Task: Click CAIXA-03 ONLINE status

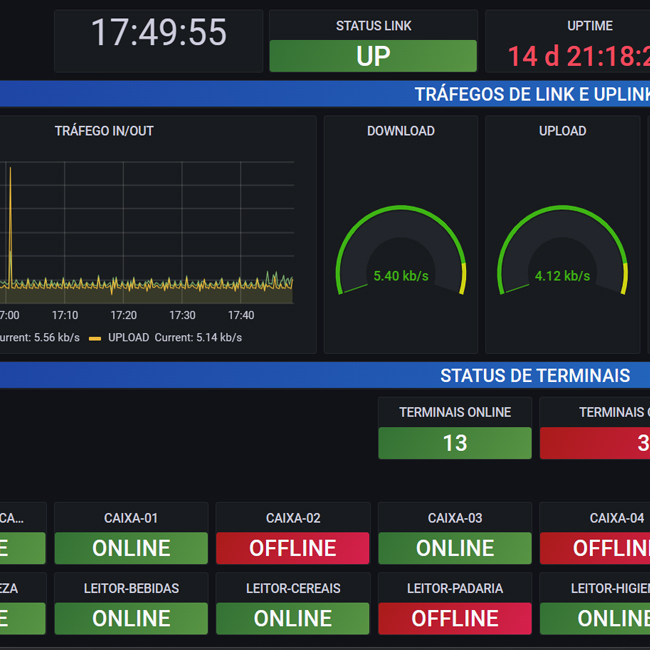Action: point(455,548)
